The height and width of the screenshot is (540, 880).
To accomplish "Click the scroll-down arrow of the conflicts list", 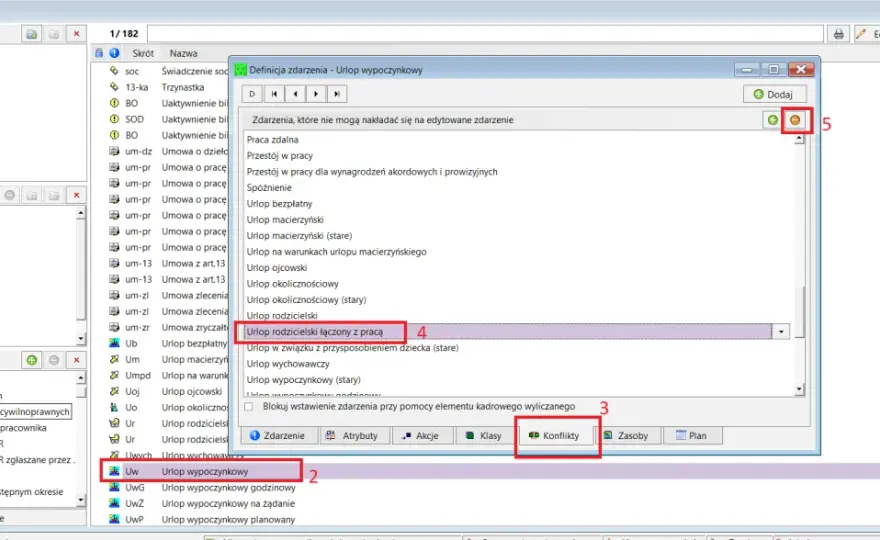I will 799,389.
